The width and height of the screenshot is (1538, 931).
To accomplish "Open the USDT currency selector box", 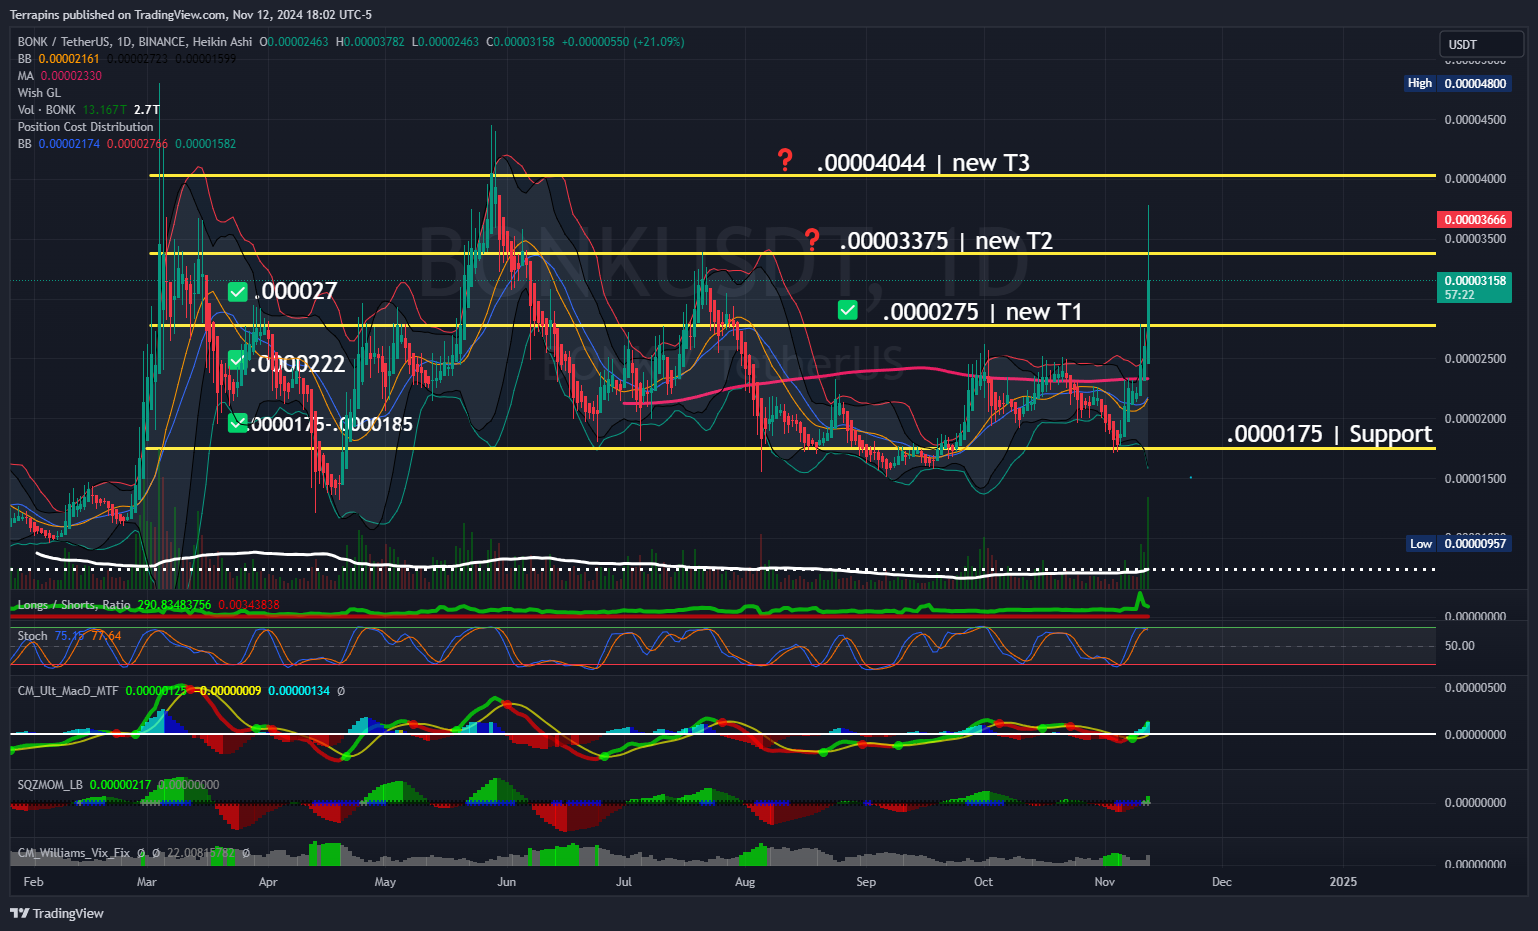I will (1481, 44).
